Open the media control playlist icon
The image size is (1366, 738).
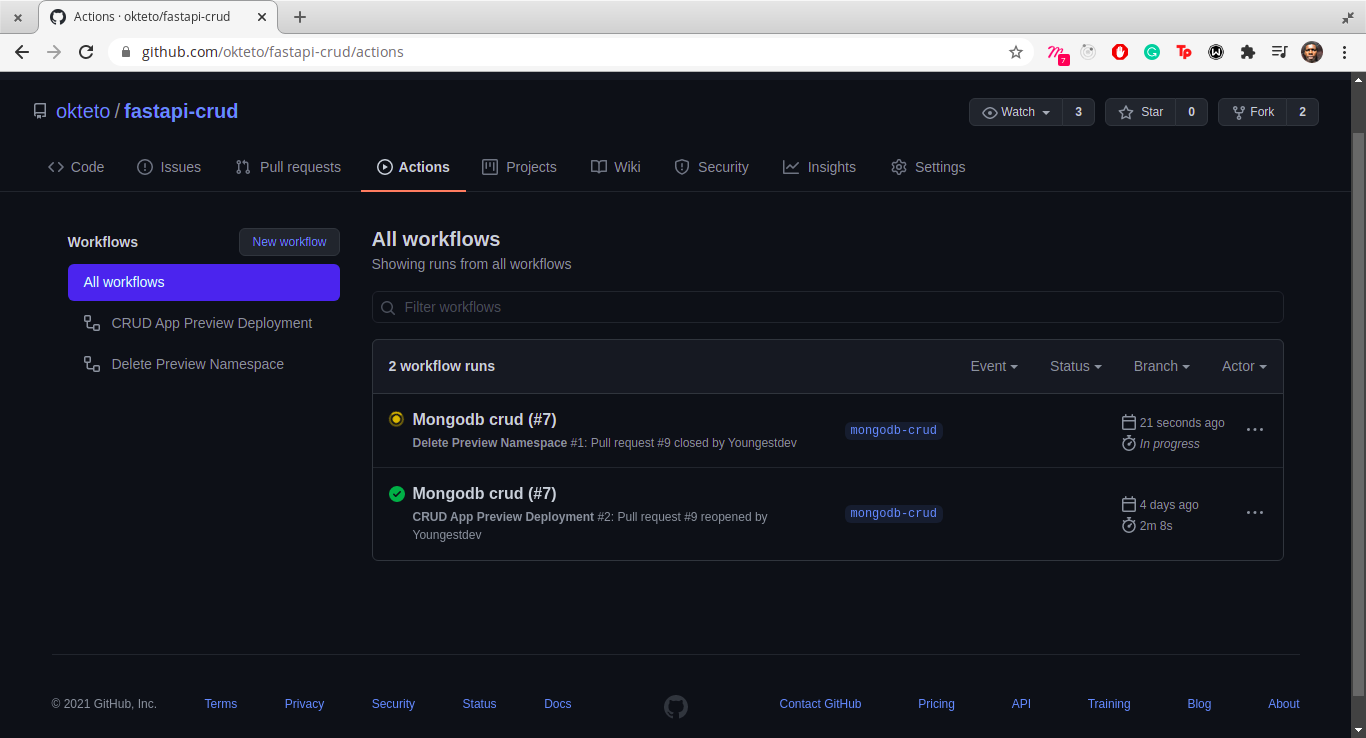point(1280,52)
